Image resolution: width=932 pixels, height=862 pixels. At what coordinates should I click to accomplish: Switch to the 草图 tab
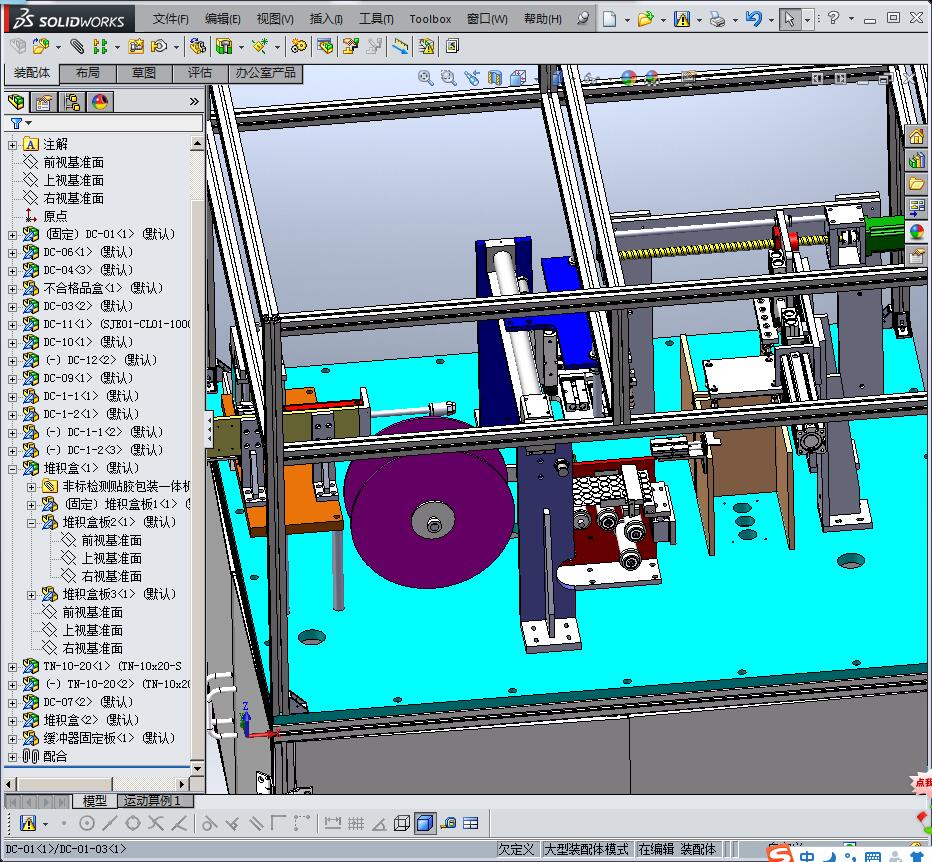144,73
